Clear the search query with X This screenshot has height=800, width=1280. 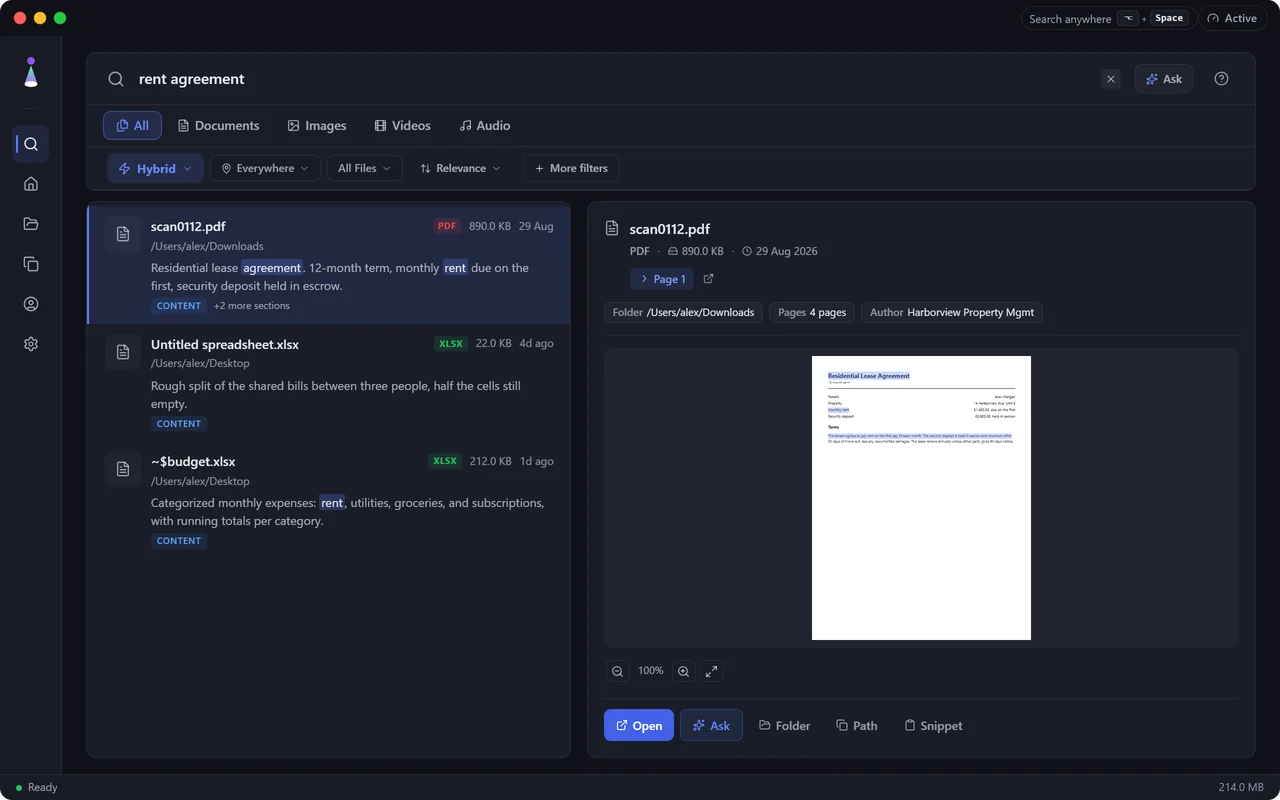[x=1110, y=79]
